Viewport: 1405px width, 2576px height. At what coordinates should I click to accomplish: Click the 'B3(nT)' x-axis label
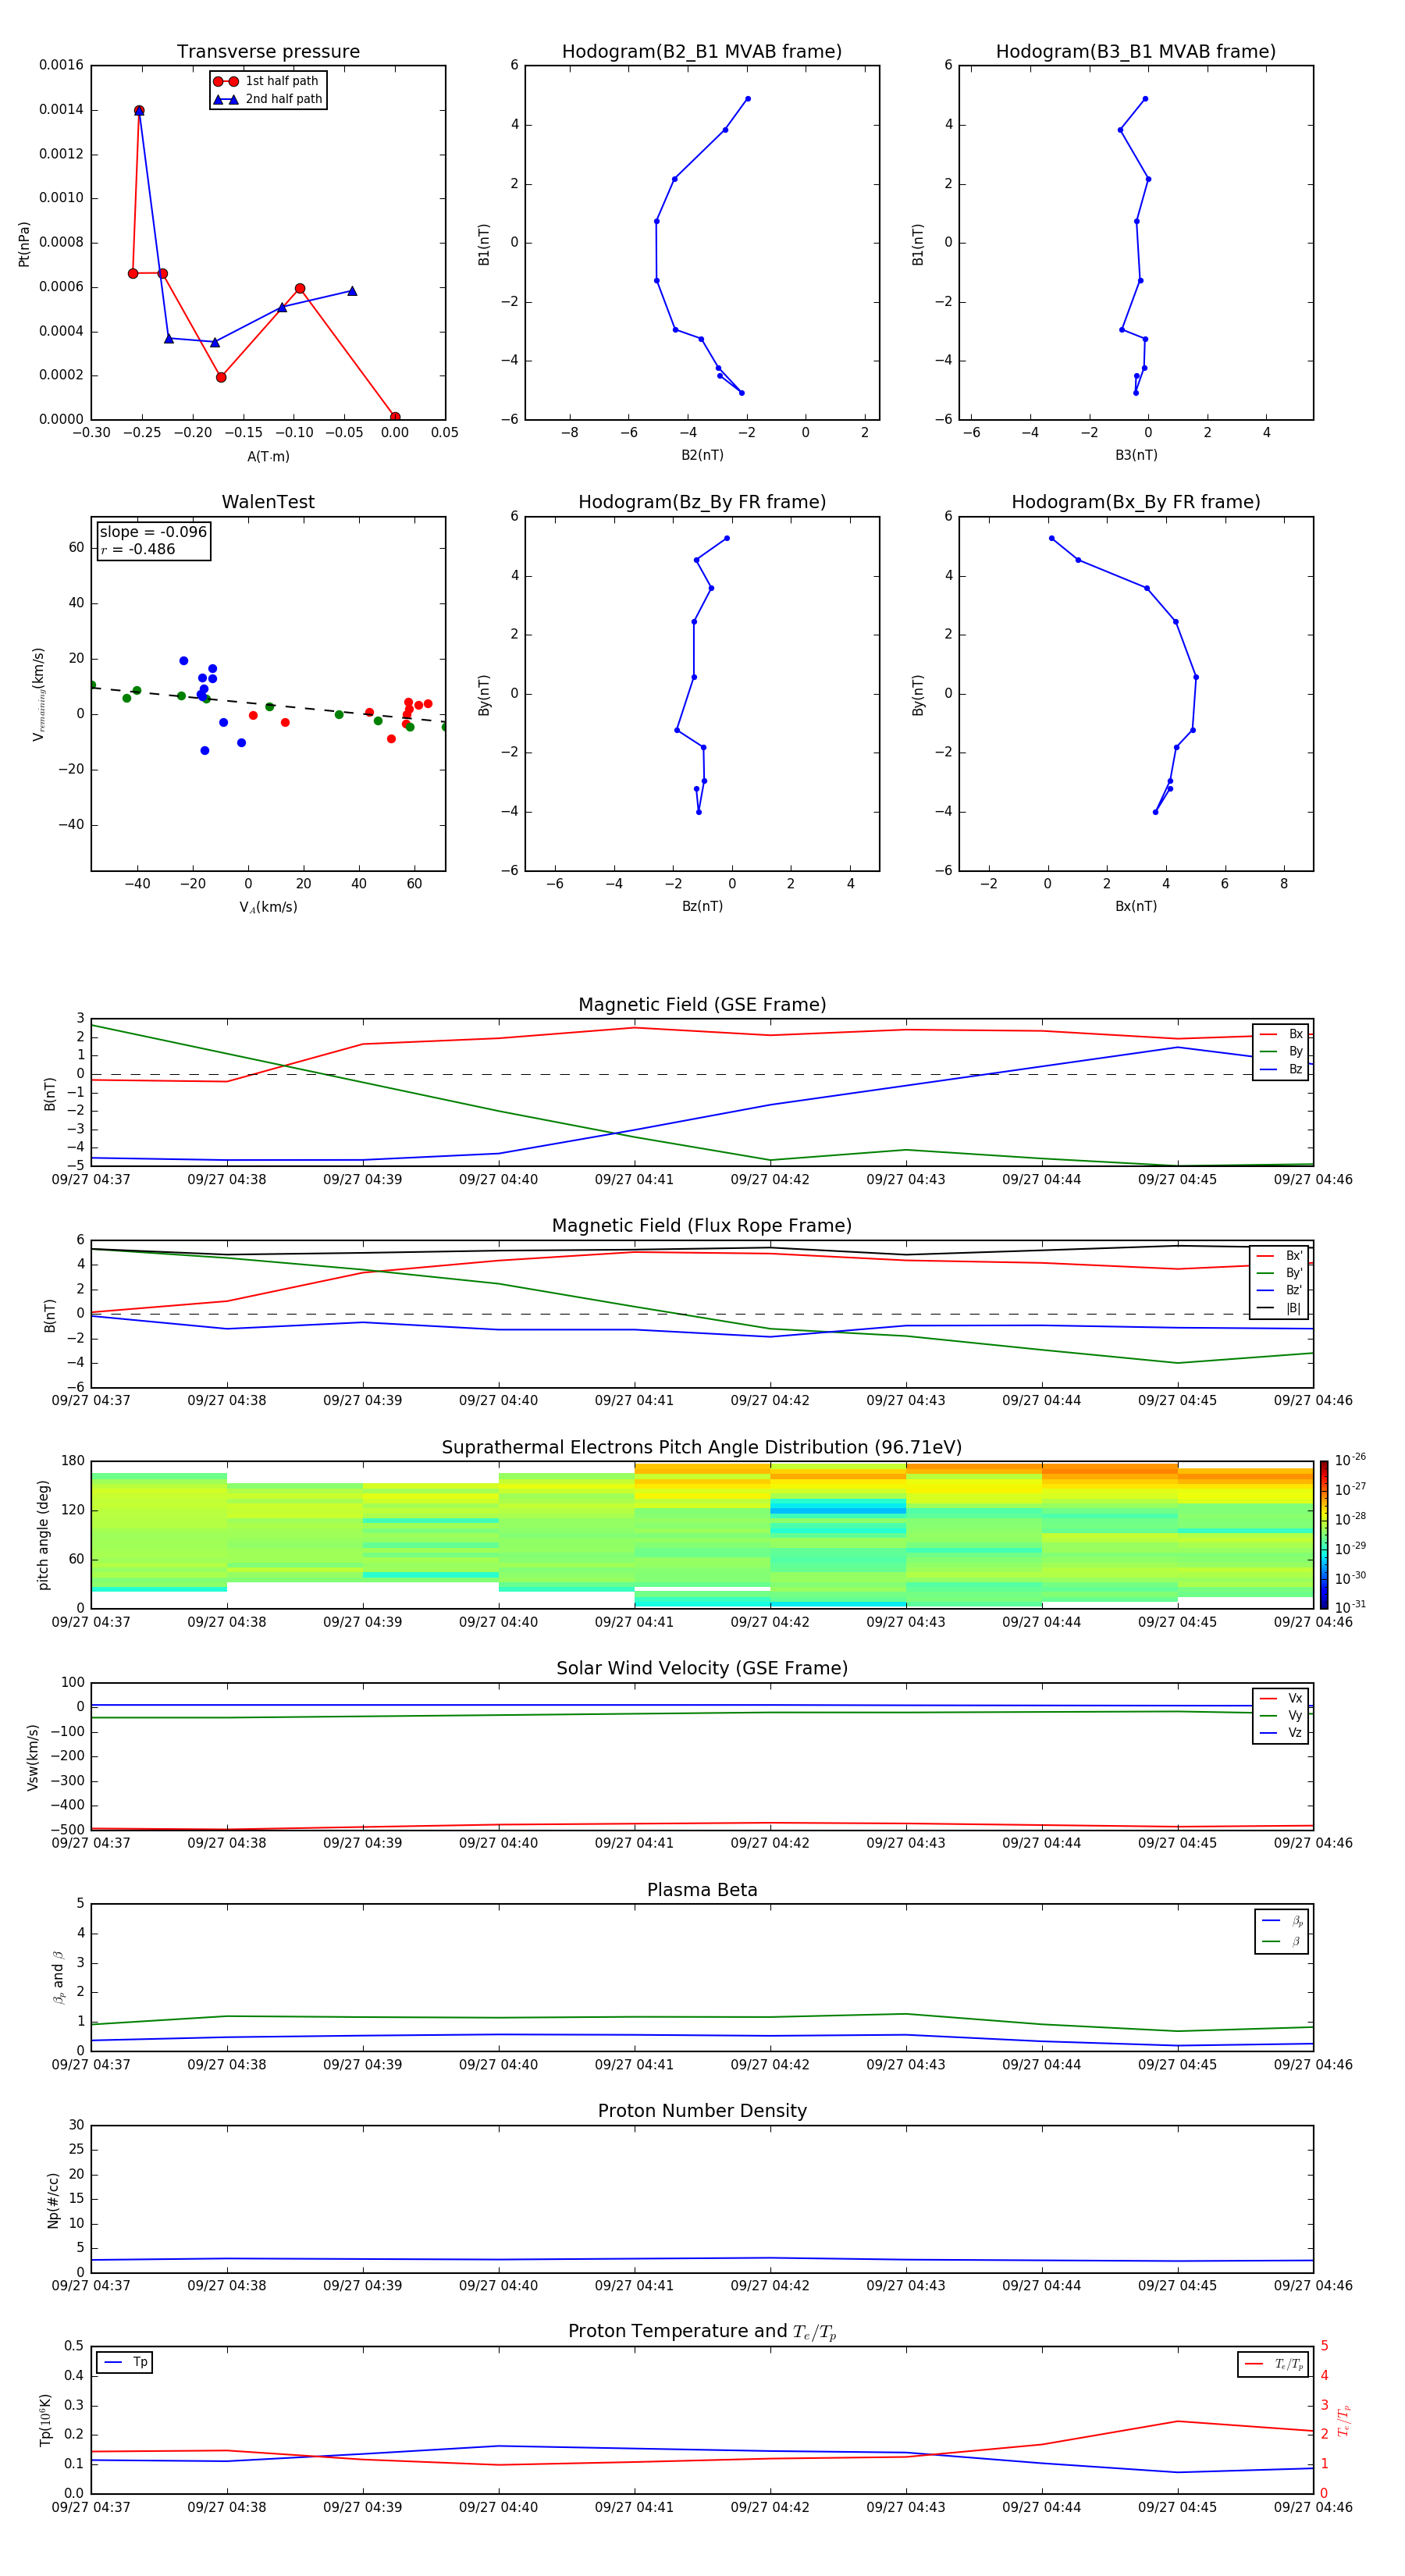coord(1136,455)
